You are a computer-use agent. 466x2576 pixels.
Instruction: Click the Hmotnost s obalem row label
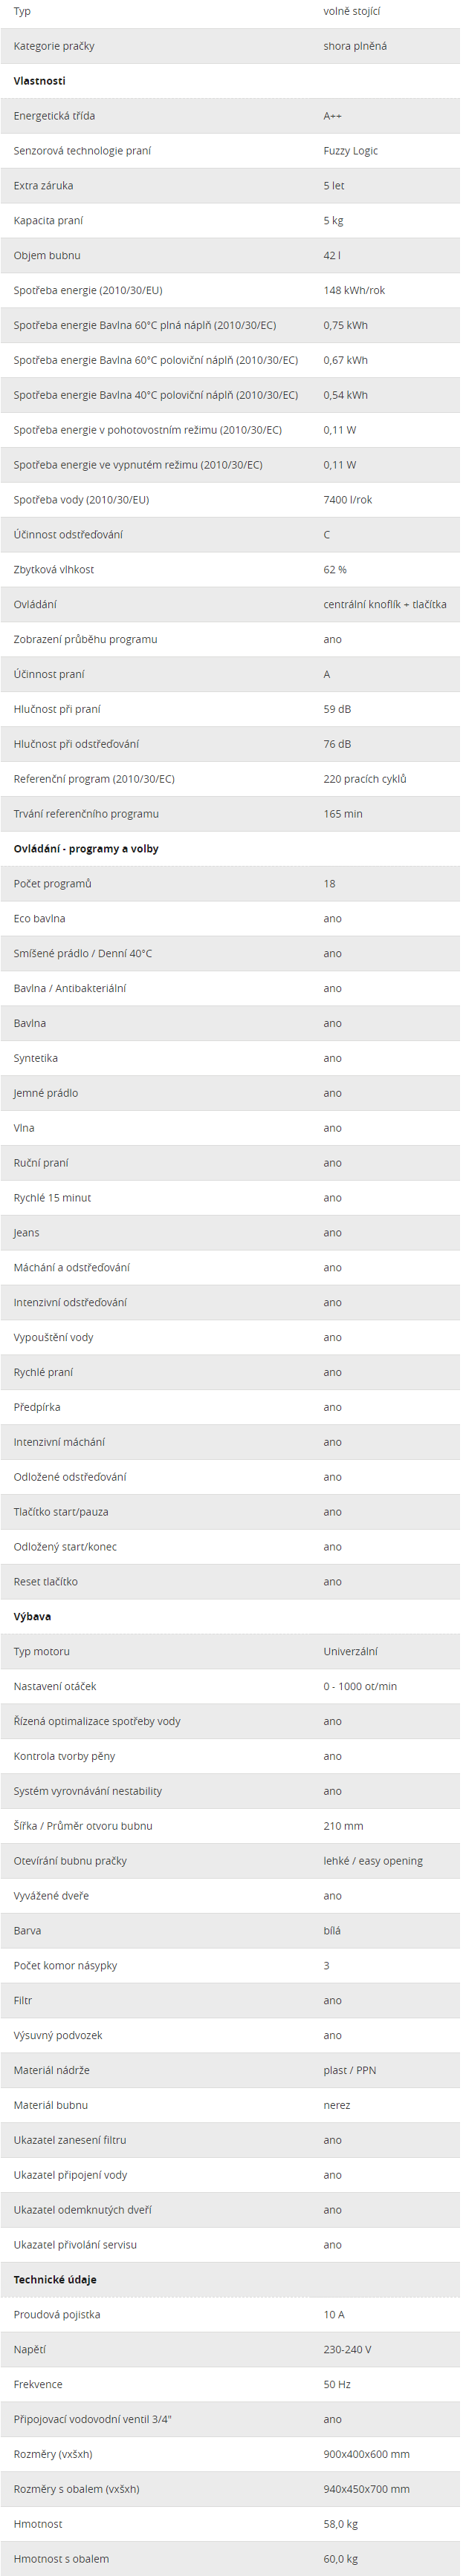coord(61,2559)
